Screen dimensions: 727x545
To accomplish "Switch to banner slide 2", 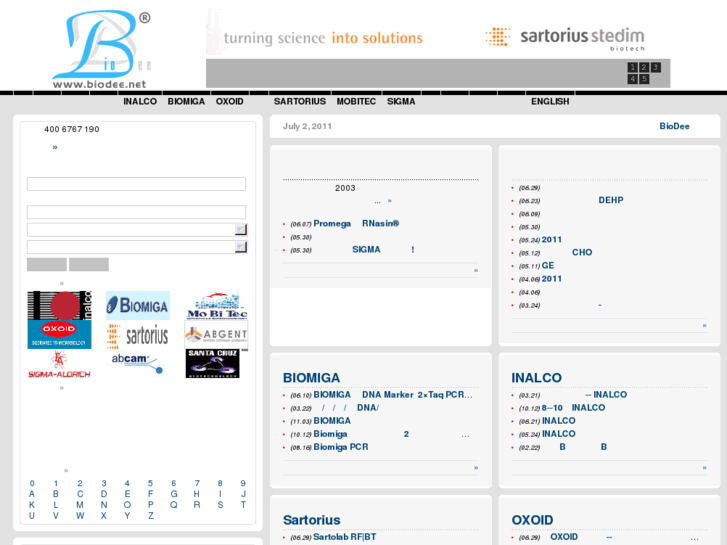I will (x=644, y=67).
